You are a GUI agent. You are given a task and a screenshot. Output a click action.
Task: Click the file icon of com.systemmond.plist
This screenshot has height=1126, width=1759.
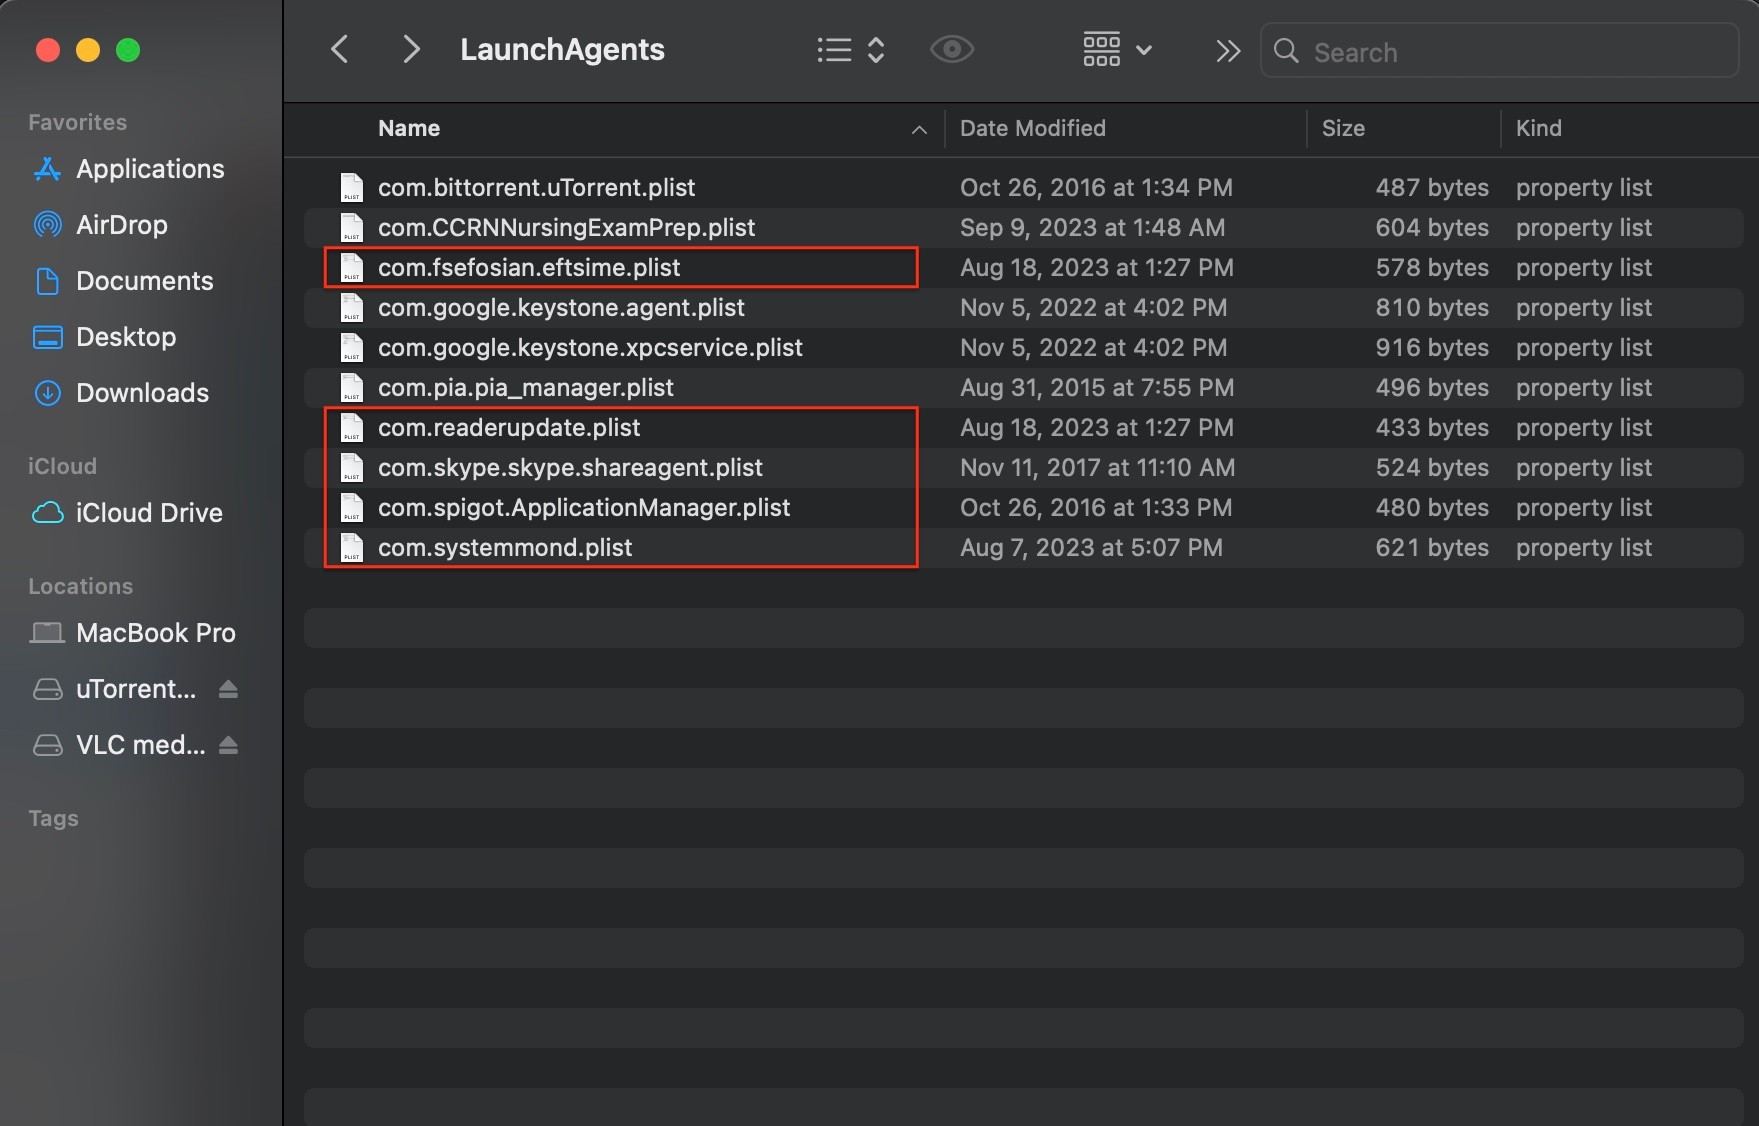pyautogui.click(x=351, y=547)
